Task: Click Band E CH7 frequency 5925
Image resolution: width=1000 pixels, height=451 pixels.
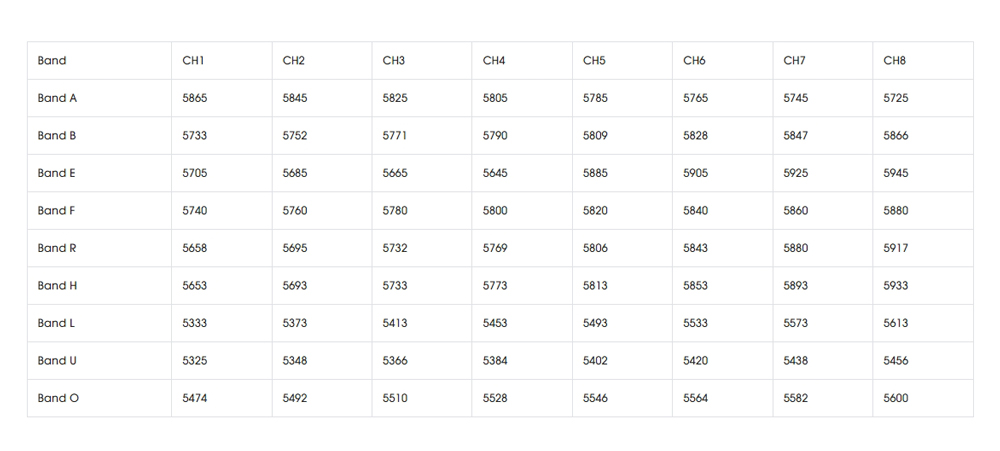Action: pyautogui.click(x=796, y=173)
